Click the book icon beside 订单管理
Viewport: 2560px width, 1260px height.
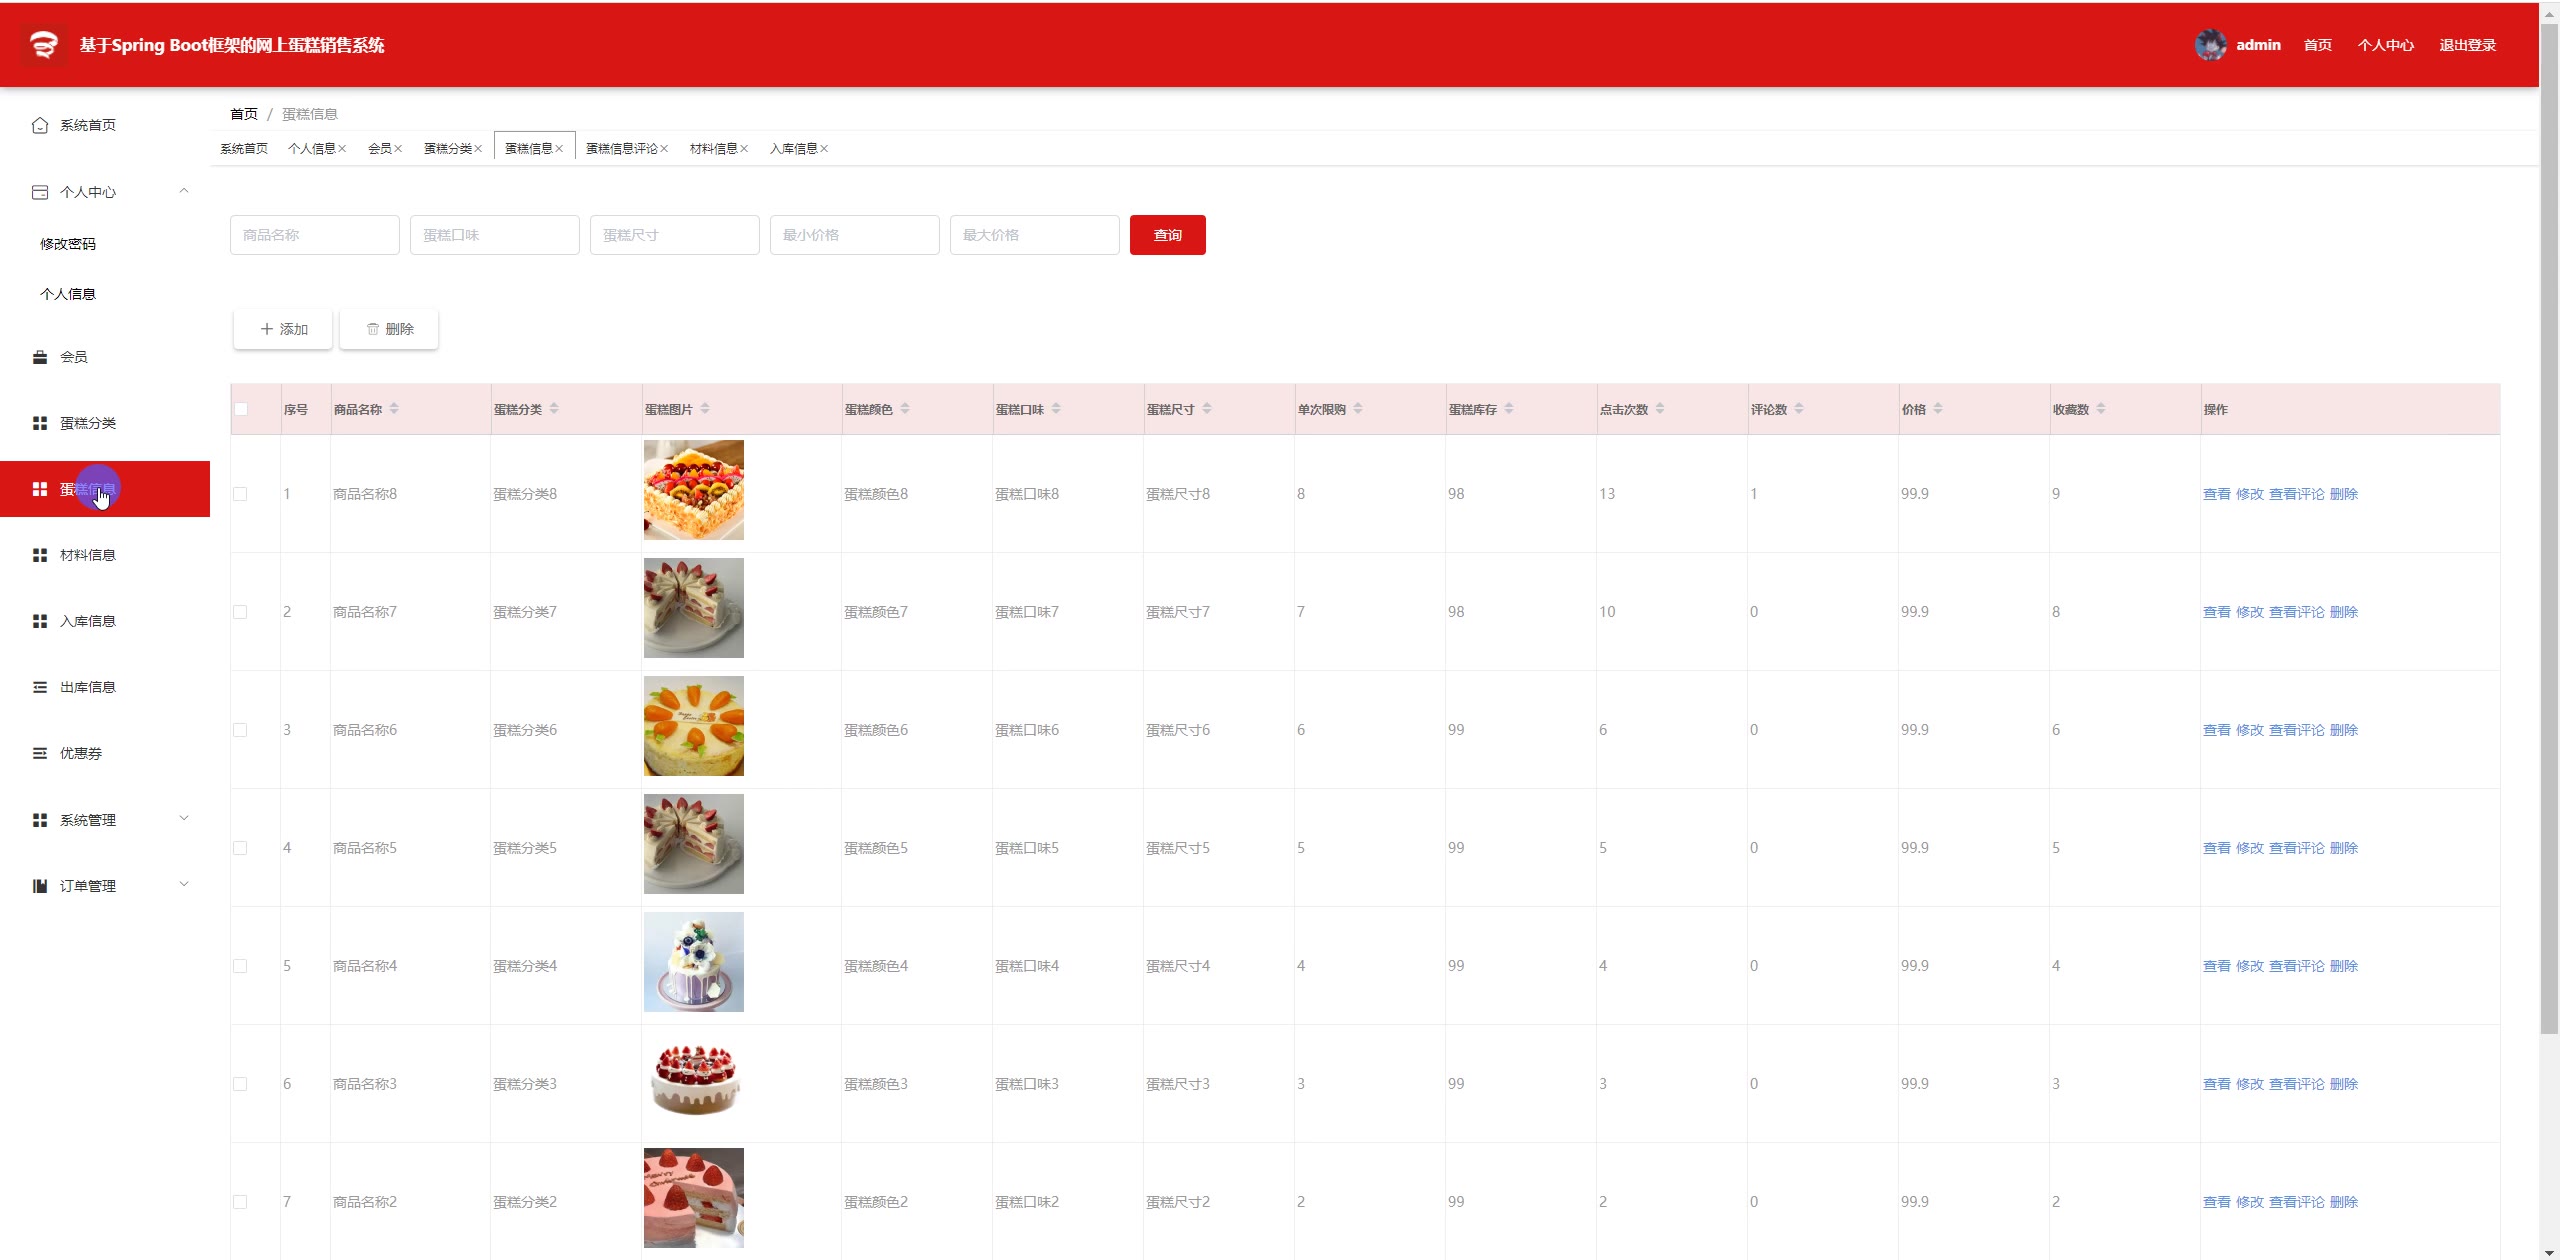coord(40,886)
